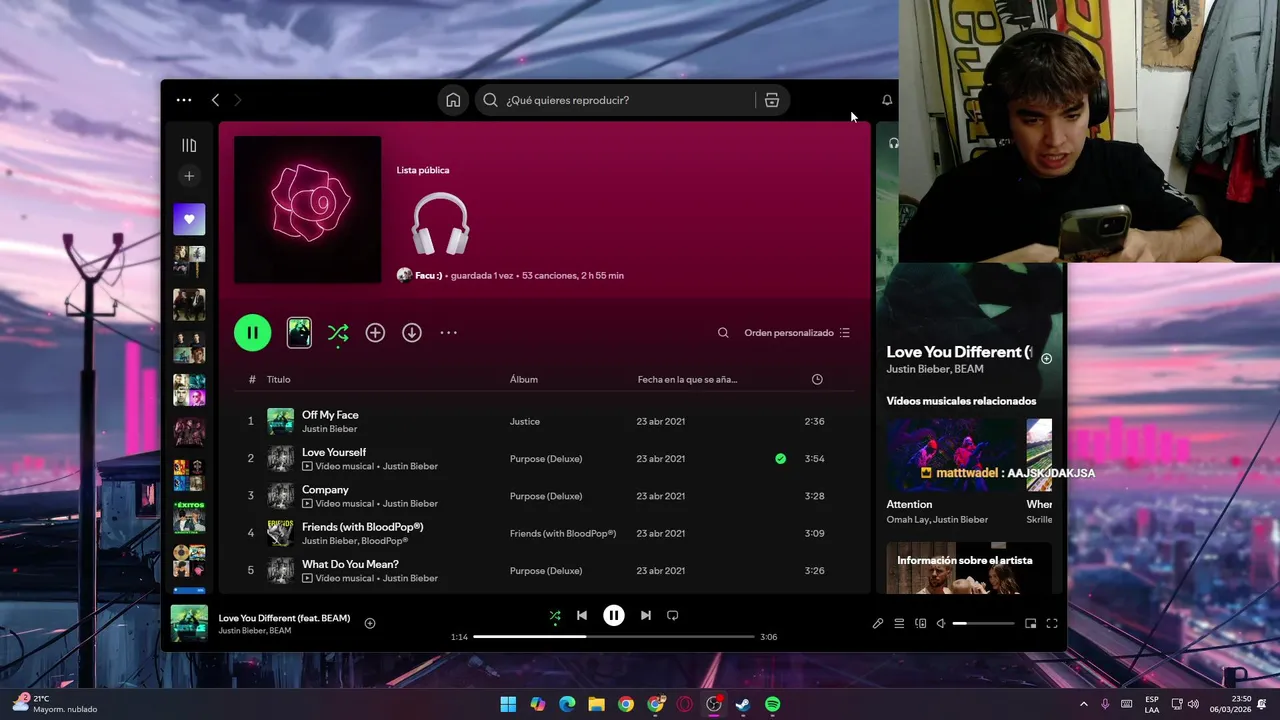Select 'Friends (with BloodPop®)' track title
Screen dimensions: 1280x720
pos(362,527)
